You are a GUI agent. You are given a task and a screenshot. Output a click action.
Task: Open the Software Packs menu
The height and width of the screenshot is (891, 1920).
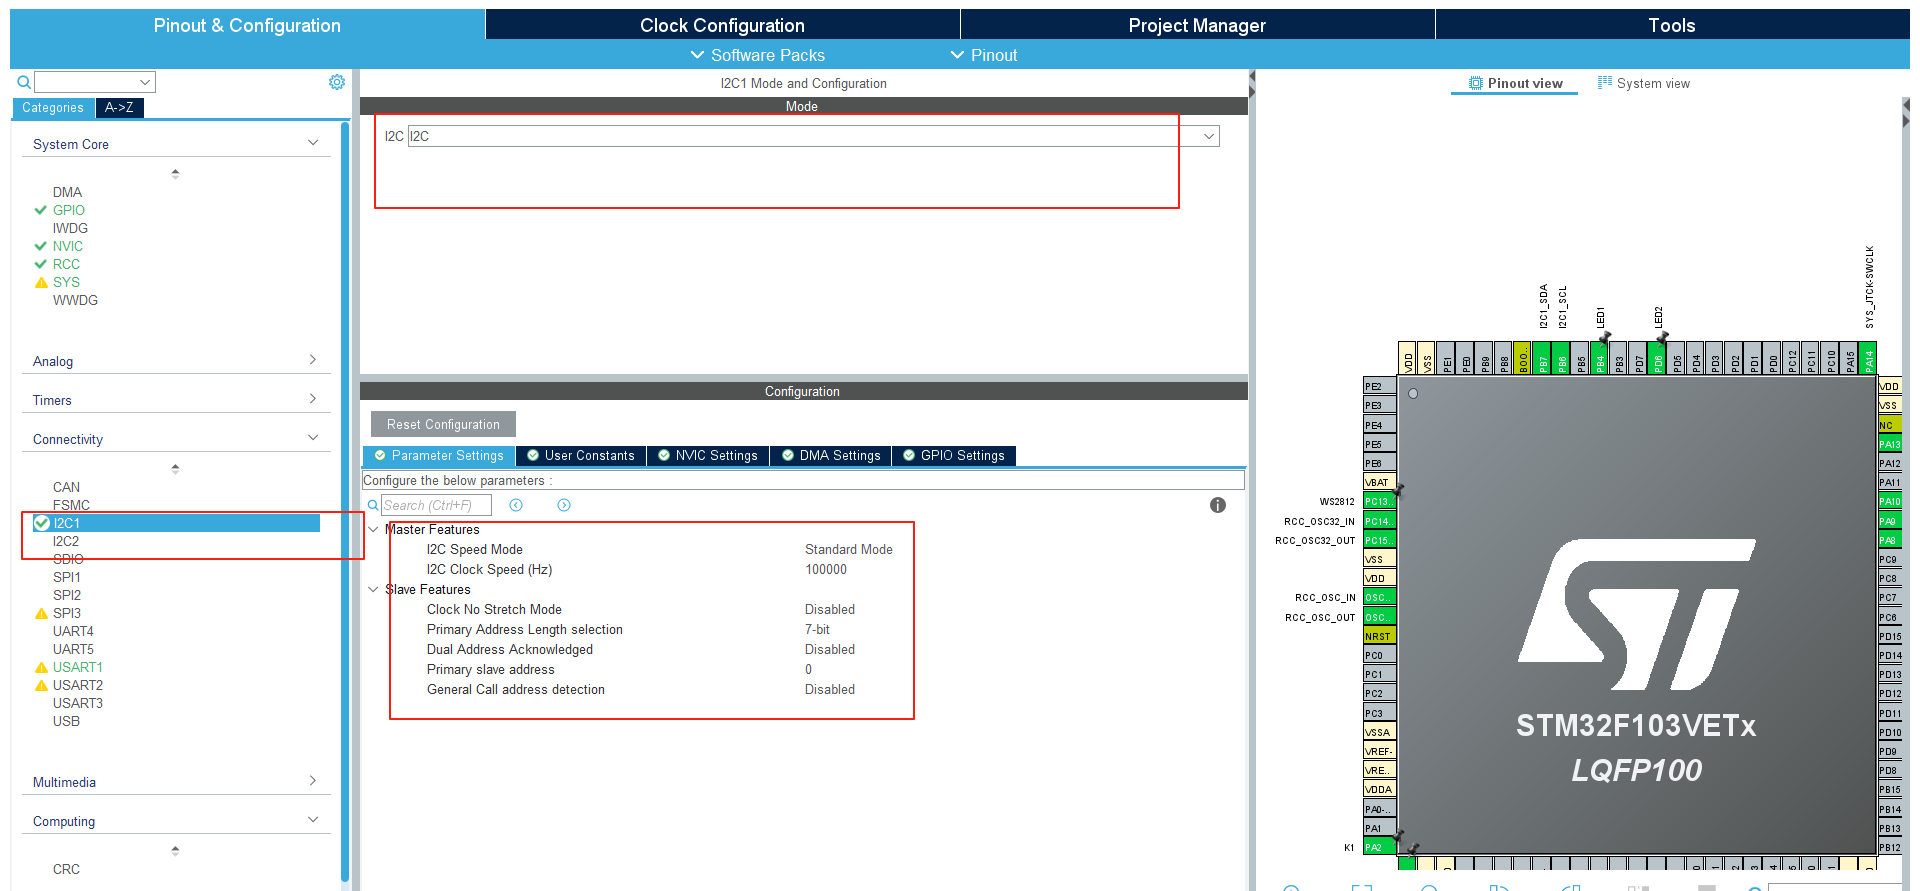click(758, 55)
